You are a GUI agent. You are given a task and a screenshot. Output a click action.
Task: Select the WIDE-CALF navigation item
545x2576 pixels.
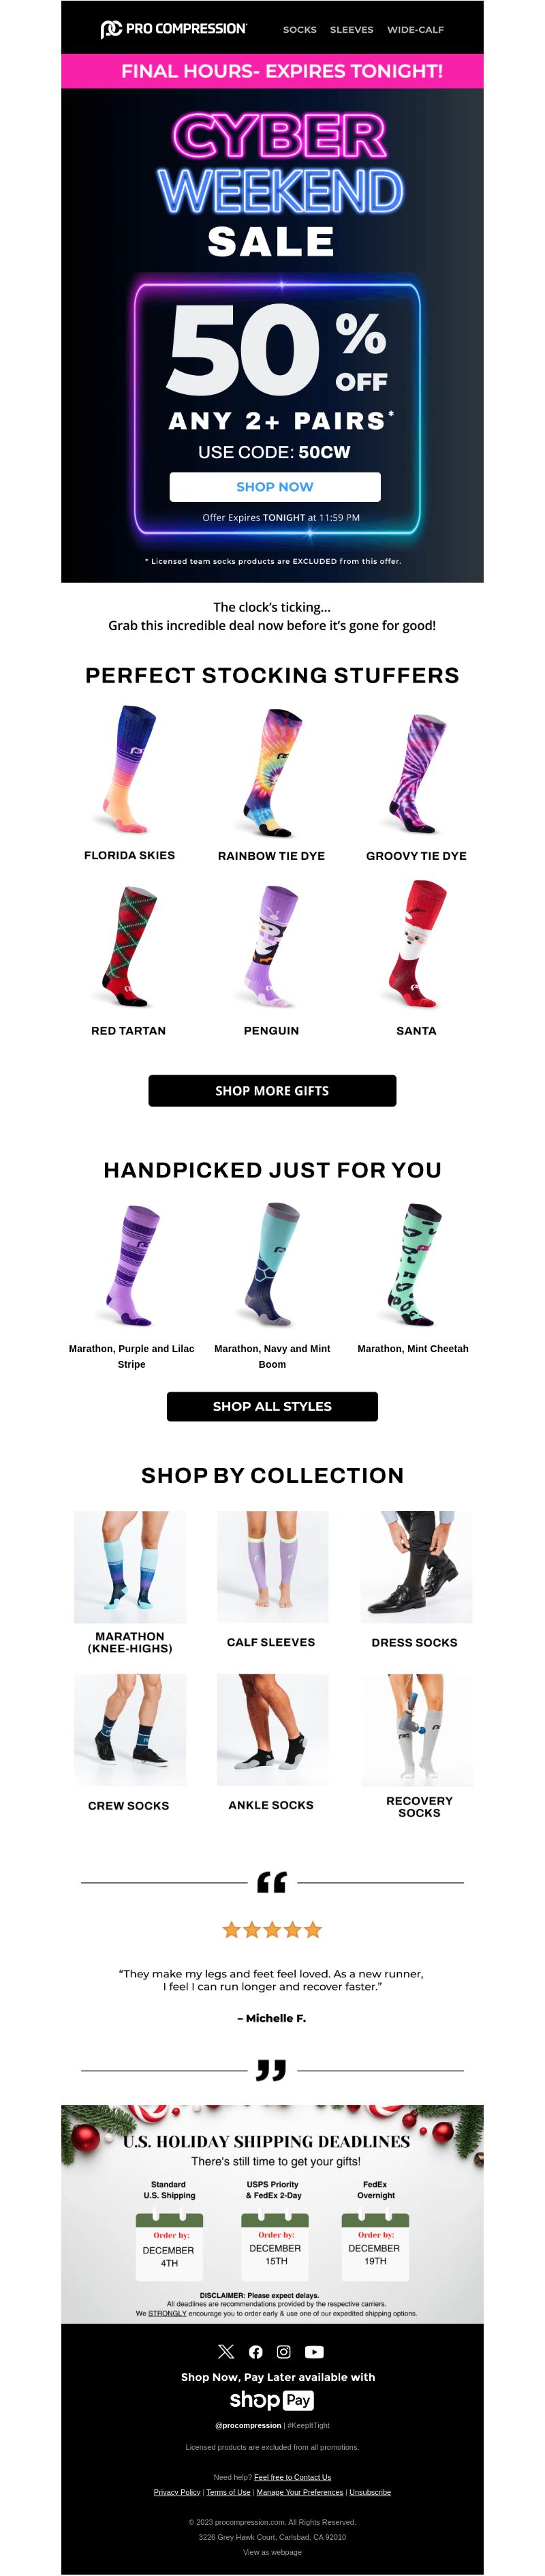click(x=415, y=30)
